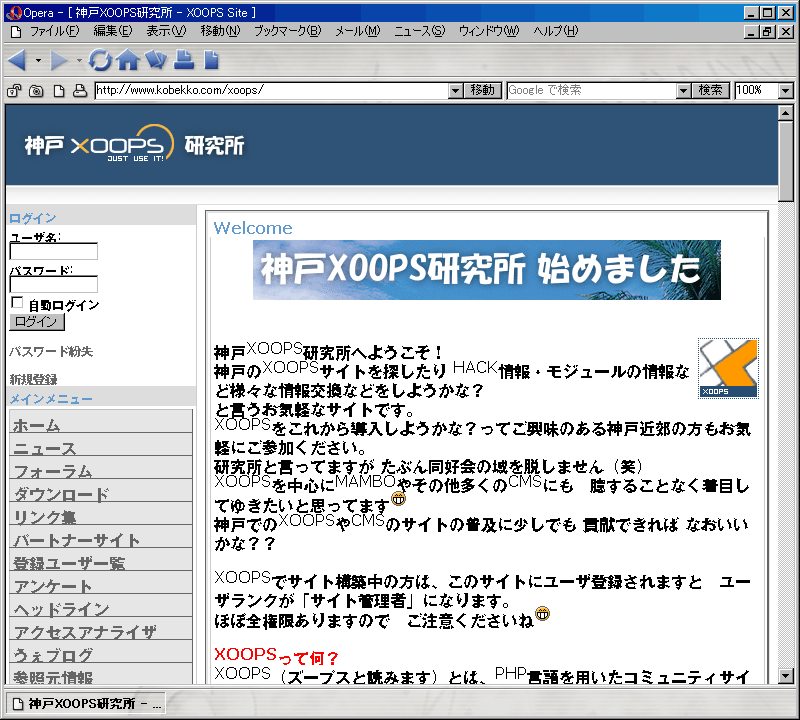Viewport: 800px width, 720px height.
Task: Open the ニュース(S) menu in the menu bar
Action: tap(420, 32)
